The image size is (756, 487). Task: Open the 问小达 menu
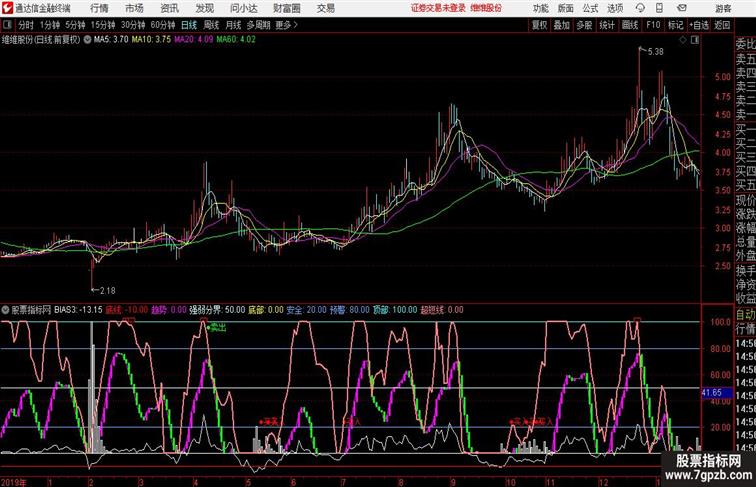tap(244, 8)
